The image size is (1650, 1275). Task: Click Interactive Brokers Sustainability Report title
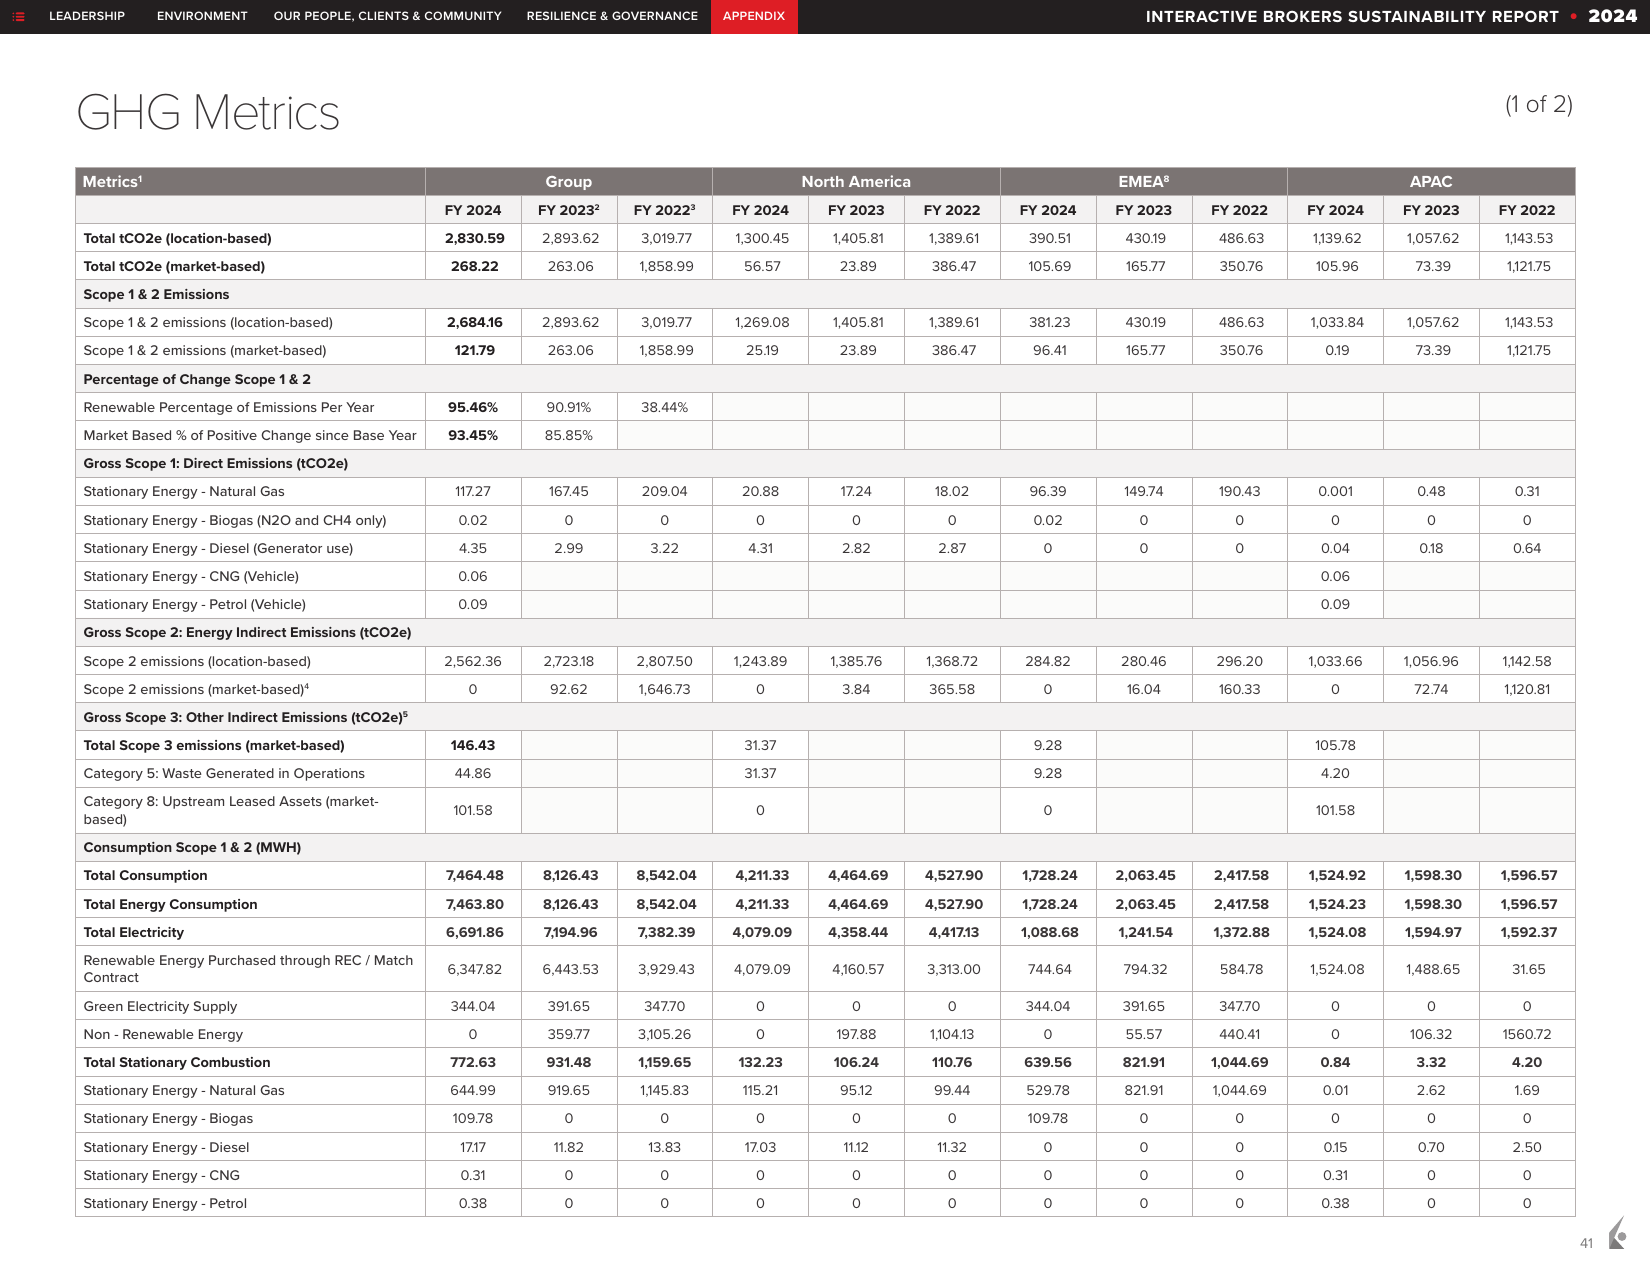point(1352,16)
